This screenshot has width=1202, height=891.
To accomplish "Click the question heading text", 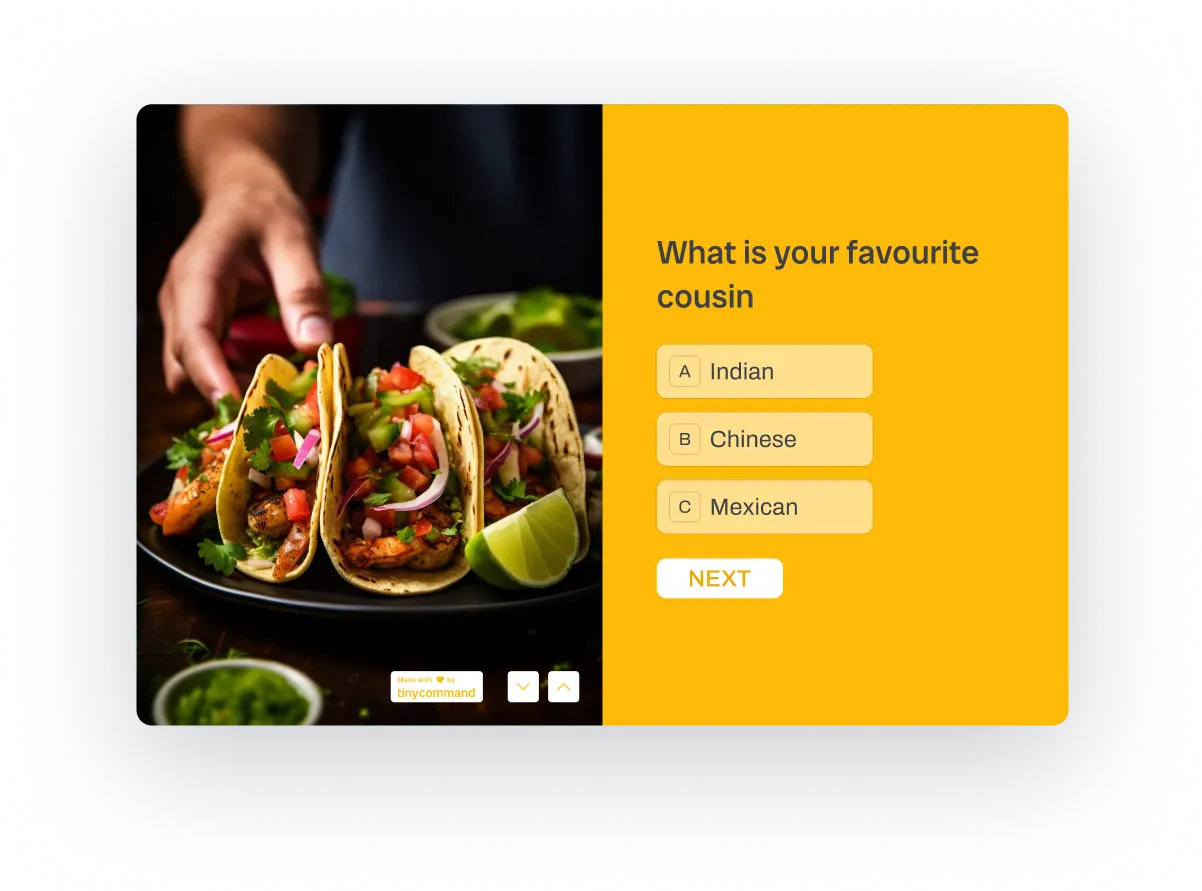I will 817,274.
